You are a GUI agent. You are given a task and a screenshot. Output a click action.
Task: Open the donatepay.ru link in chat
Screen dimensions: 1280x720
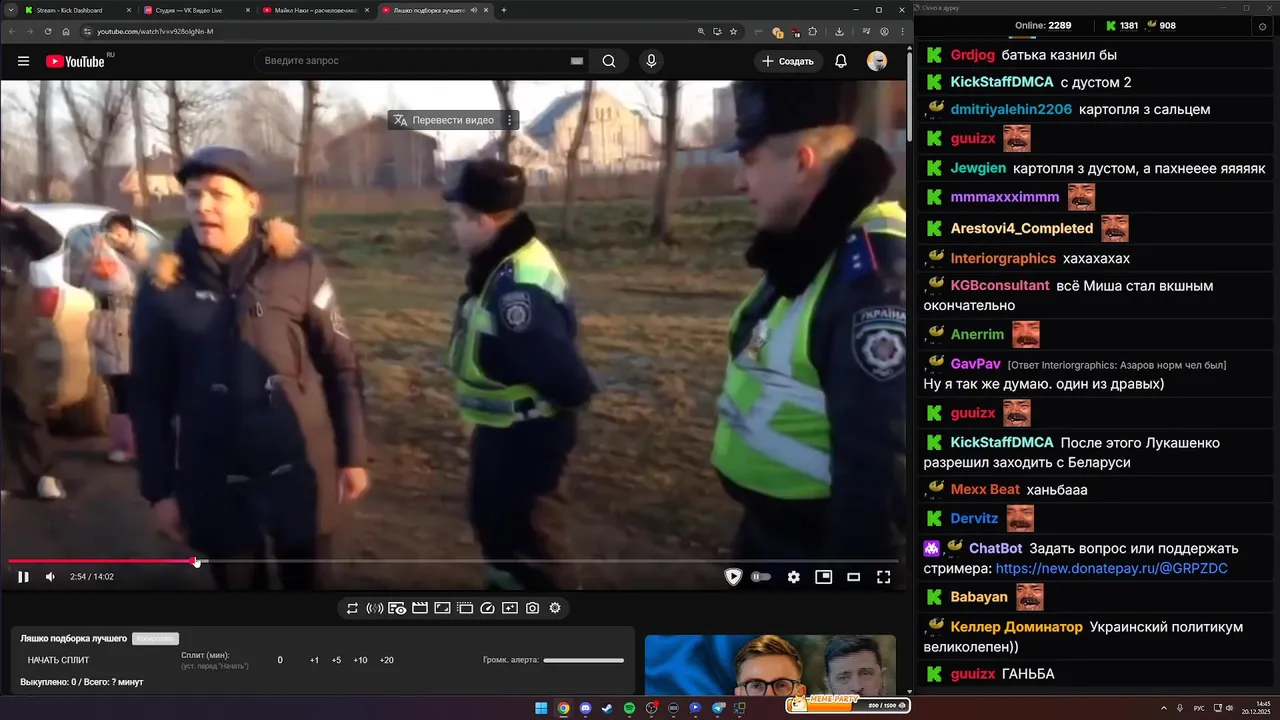coord(1111,568)
